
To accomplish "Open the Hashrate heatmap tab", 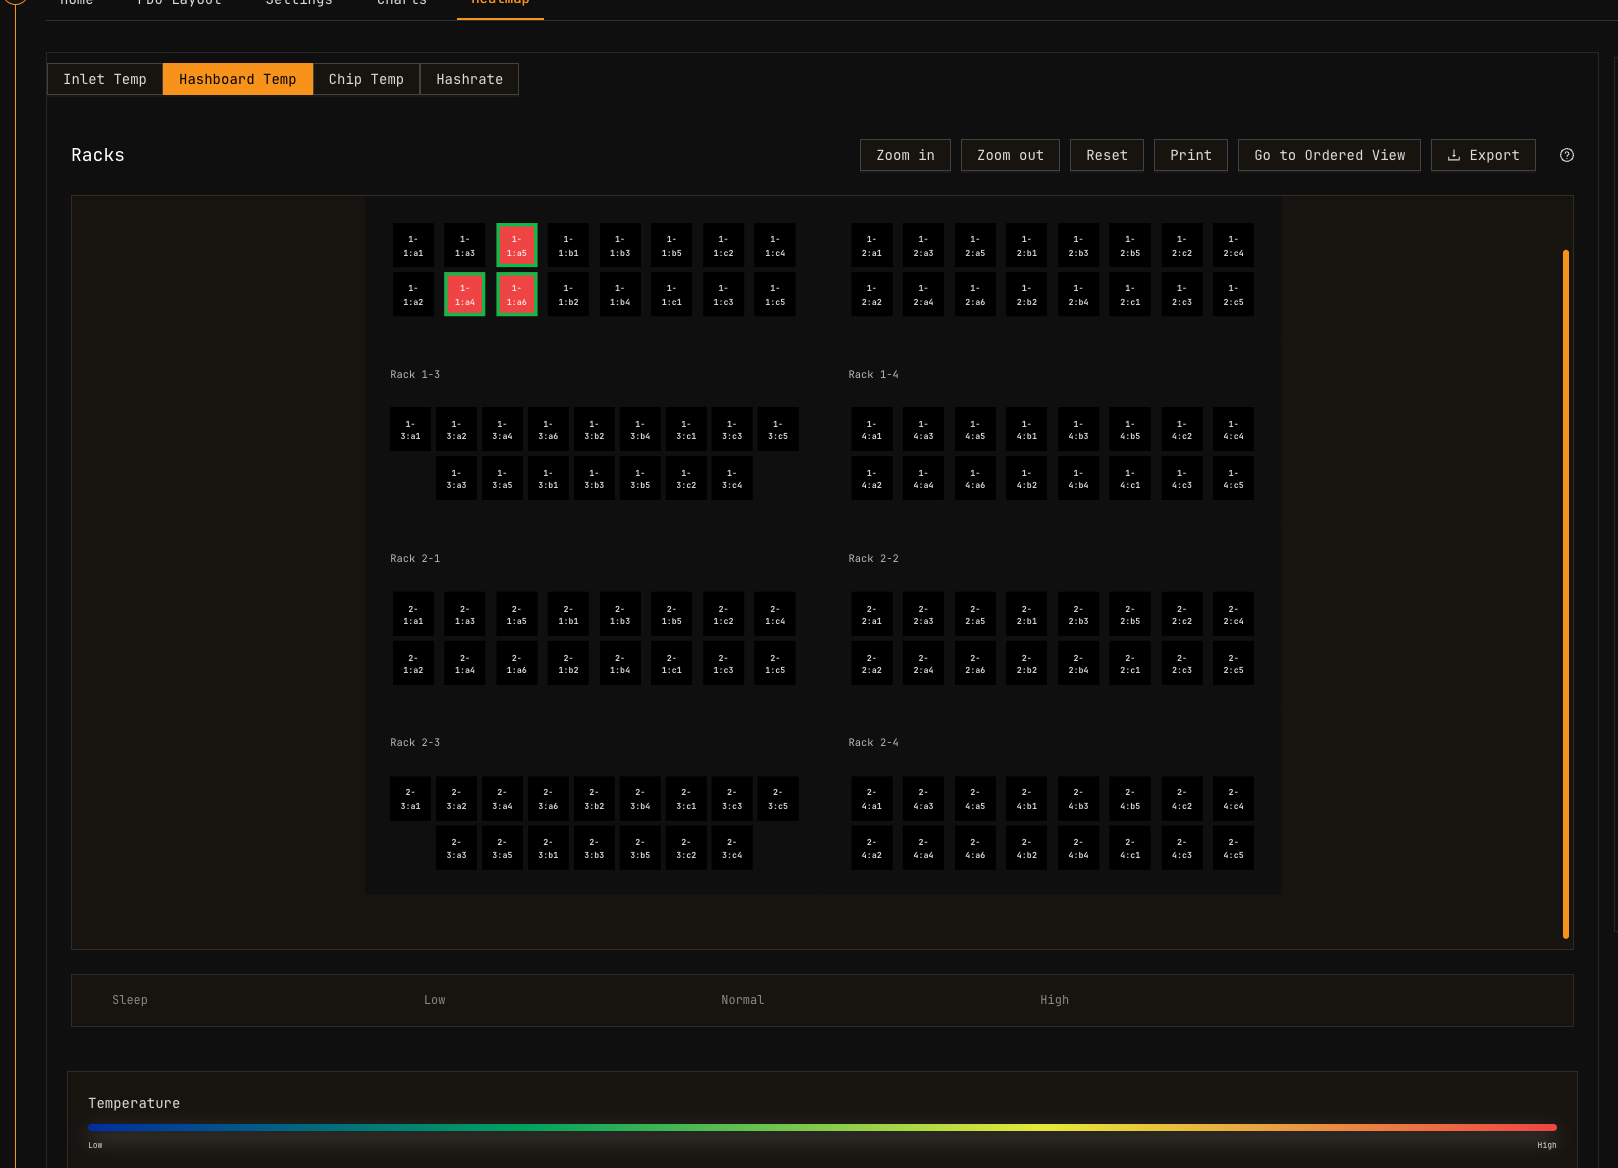I will [469, 79].
